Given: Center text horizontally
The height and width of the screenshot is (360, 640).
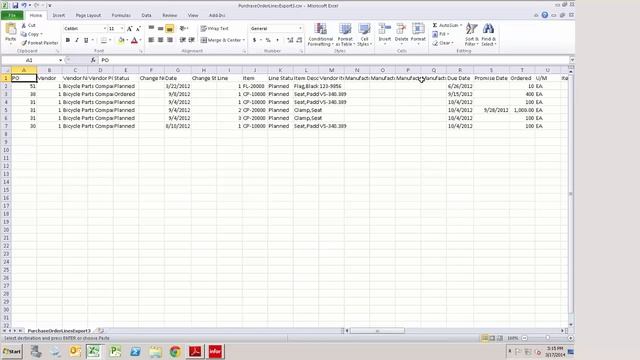Looking at the screenshot, I should click(x=160, y=40).
